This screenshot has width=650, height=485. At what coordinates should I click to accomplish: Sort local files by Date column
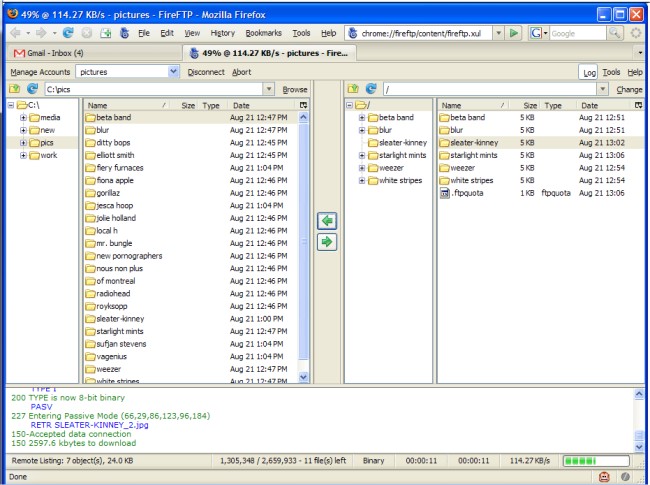point(241,105)
